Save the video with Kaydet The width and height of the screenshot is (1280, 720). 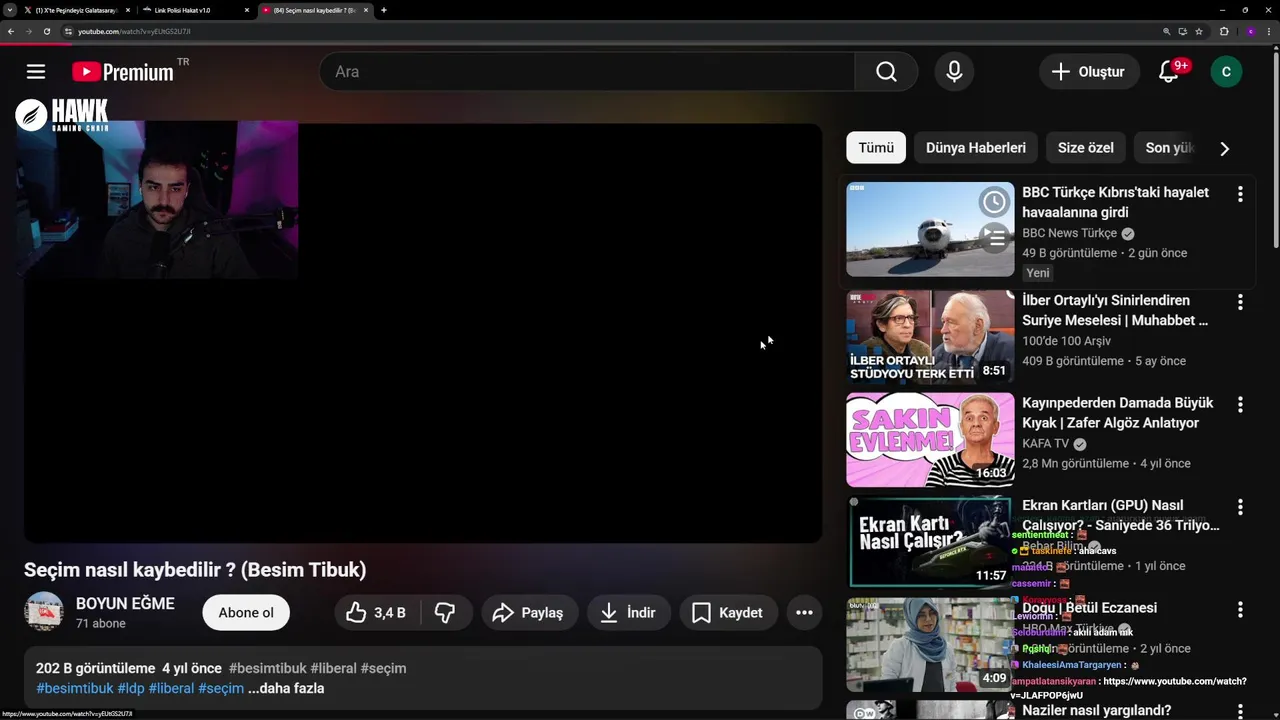(728, 613)
